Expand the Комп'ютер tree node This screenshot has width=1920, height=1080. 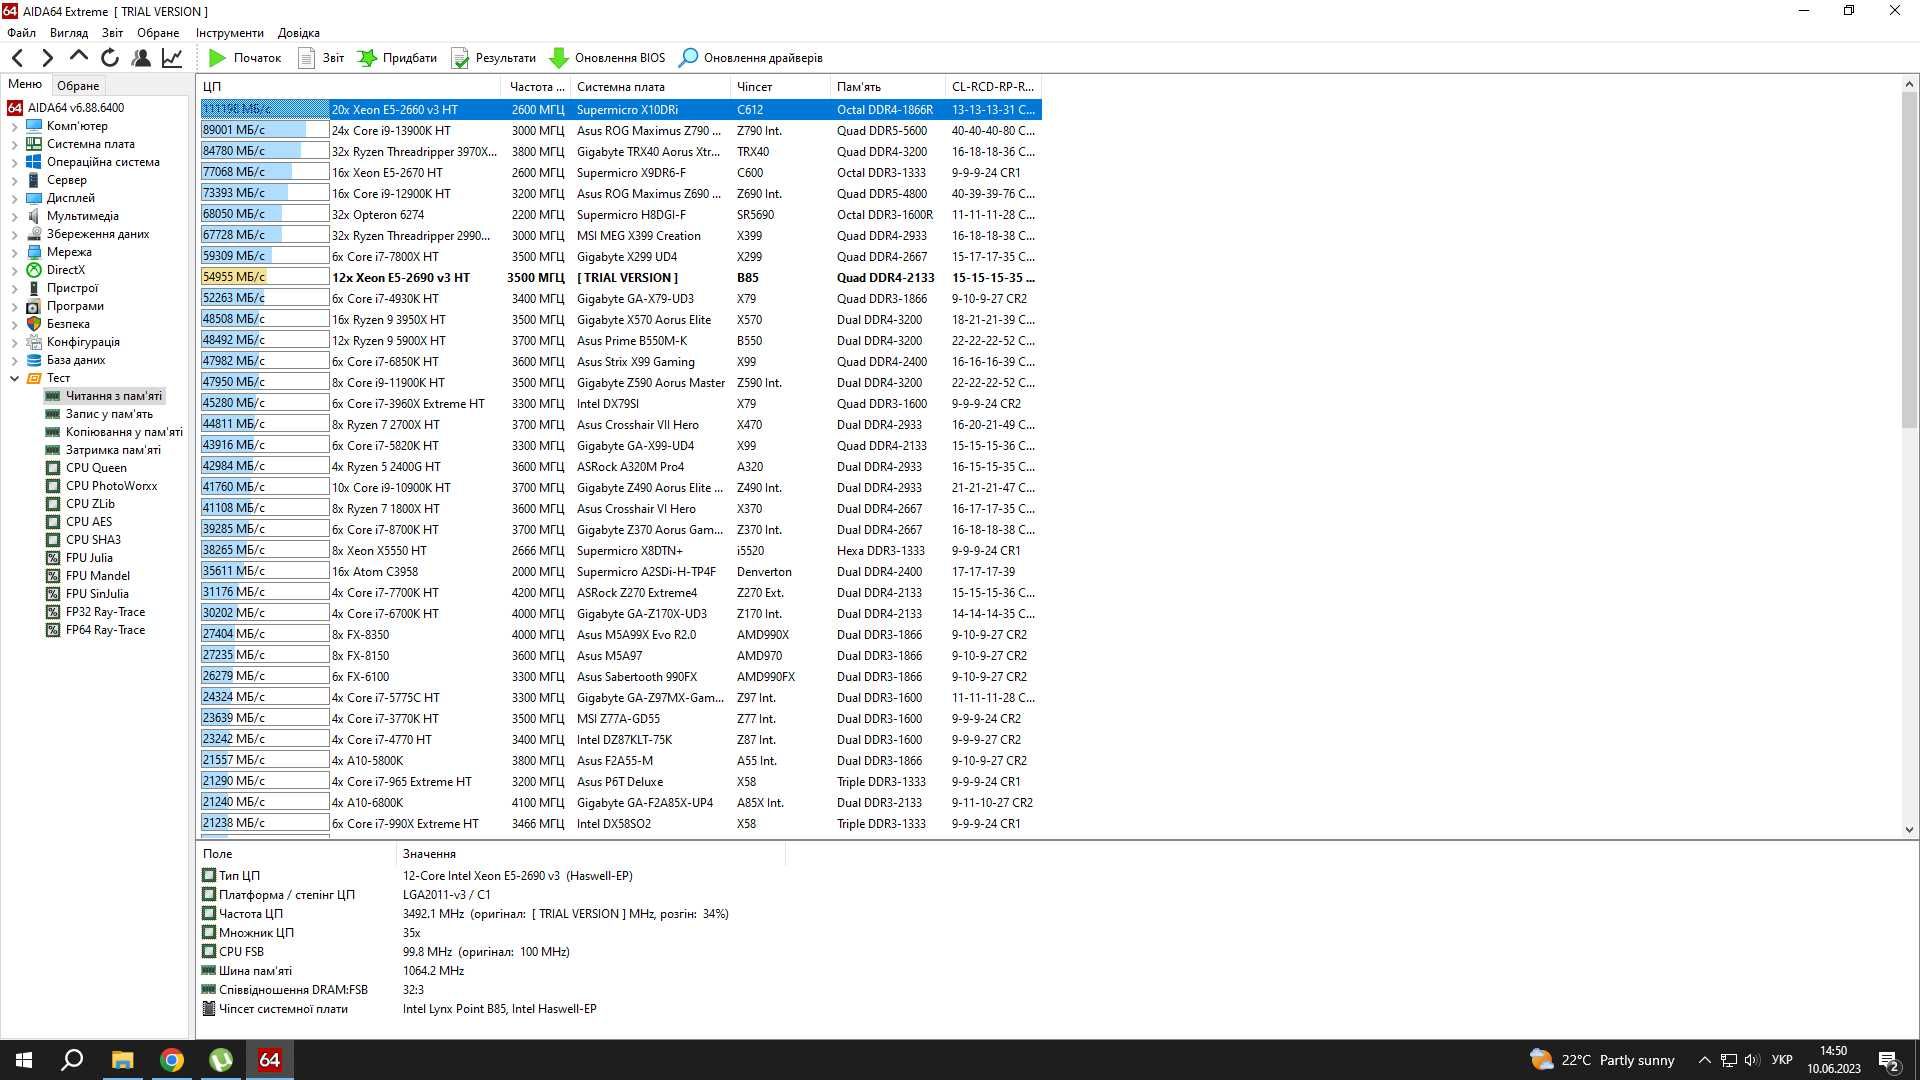tap(14, 127)
